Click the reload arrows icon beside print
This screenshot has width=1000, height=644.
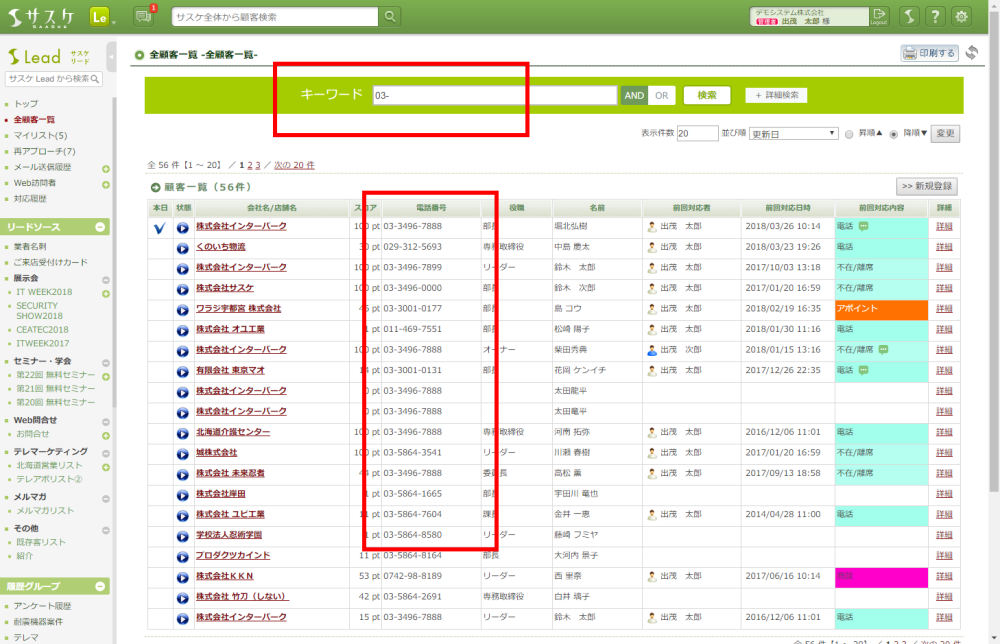[971, 53]
